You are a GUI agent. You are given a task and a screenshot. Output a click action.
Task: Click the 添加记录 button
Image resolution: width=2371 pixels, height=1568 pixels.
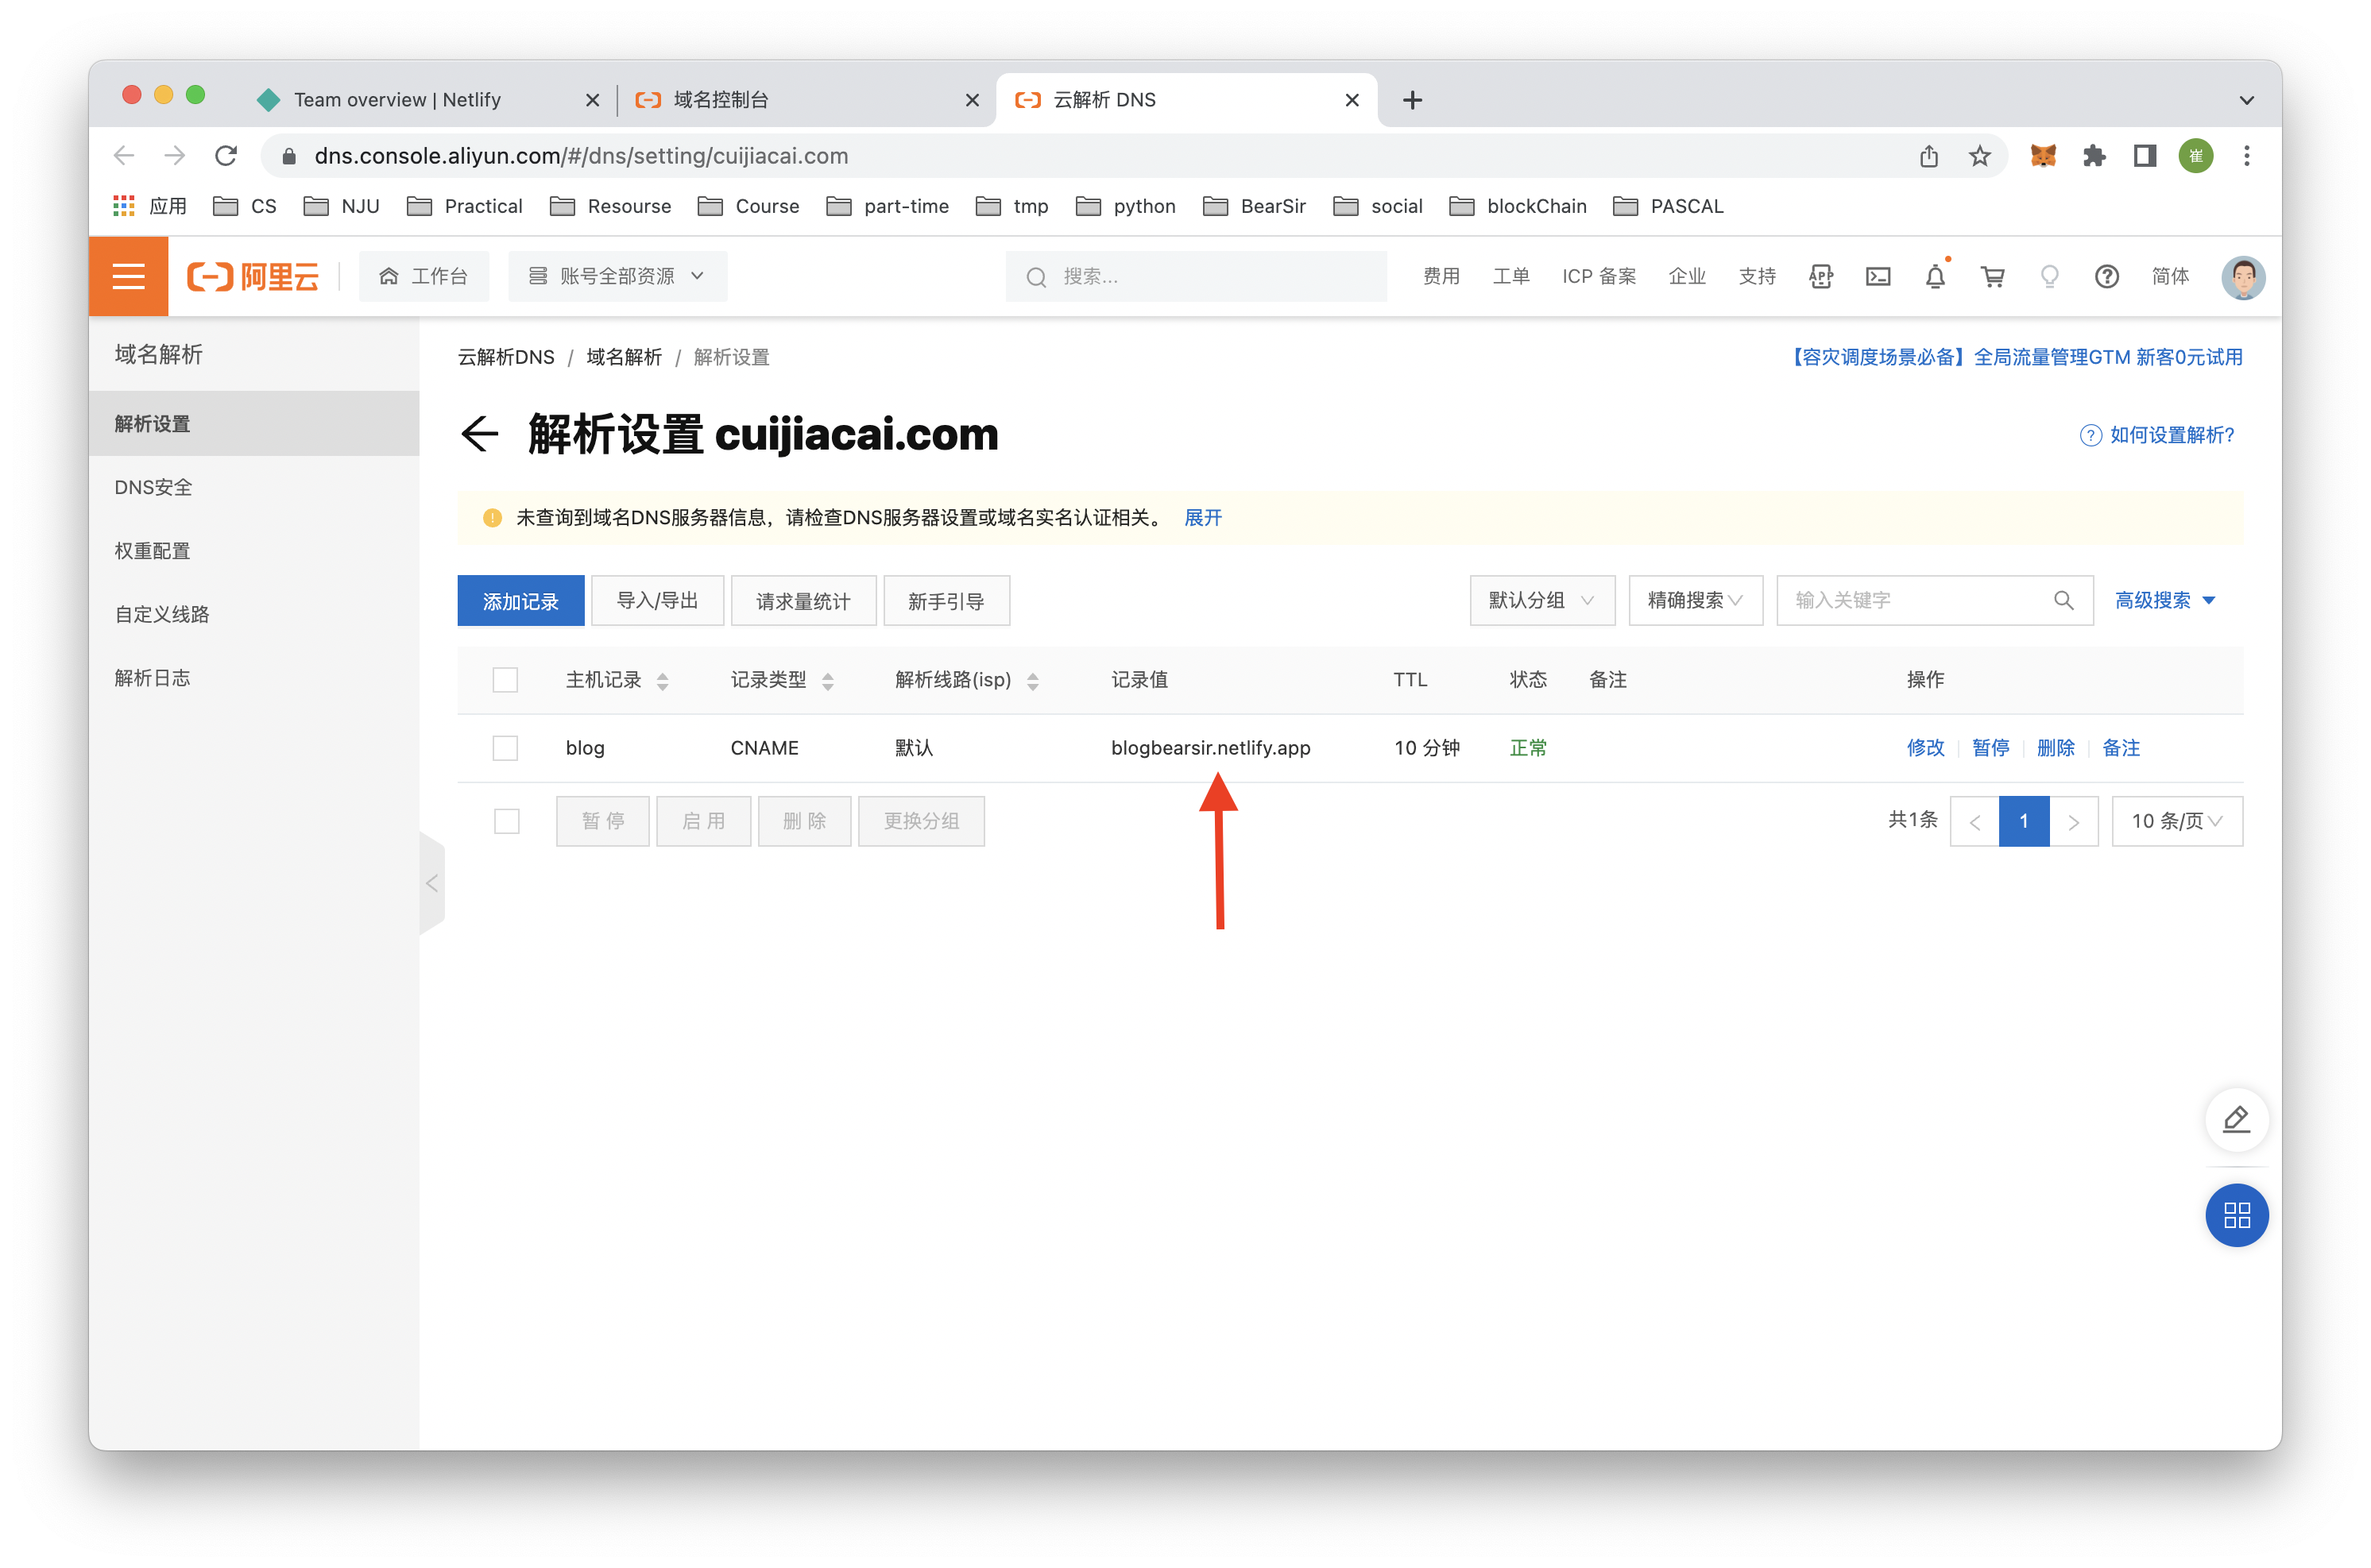click(x=520, y=600)
